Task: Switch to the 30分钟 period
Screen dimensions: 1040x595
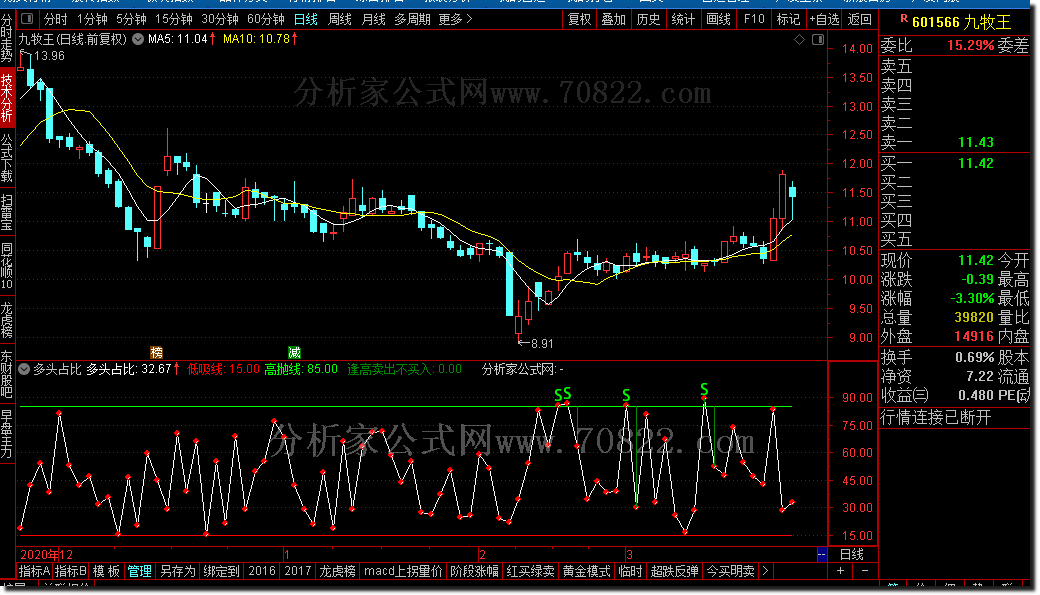Action: coord(220,19)
